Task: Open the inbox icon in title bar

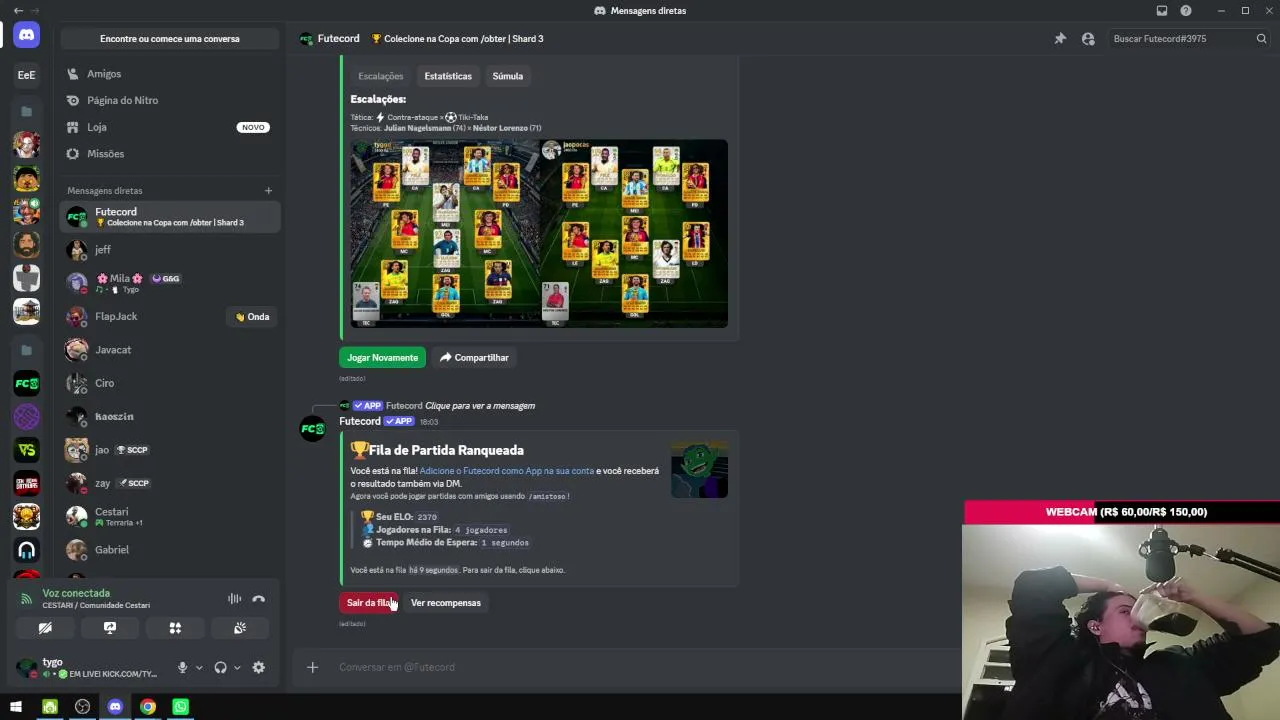Action: coord(1162,11)
